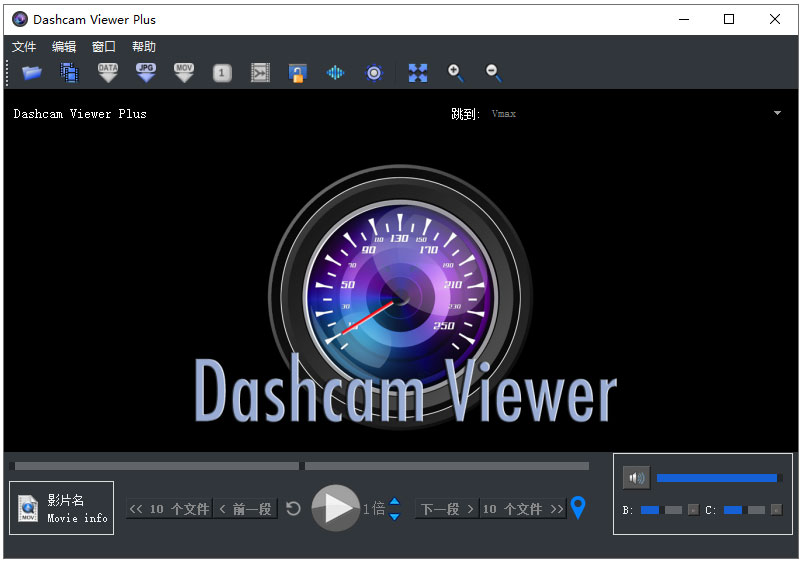Open the 影片名 Movie info panel
This screenshot has width=804, height=563.
point(62,508)
